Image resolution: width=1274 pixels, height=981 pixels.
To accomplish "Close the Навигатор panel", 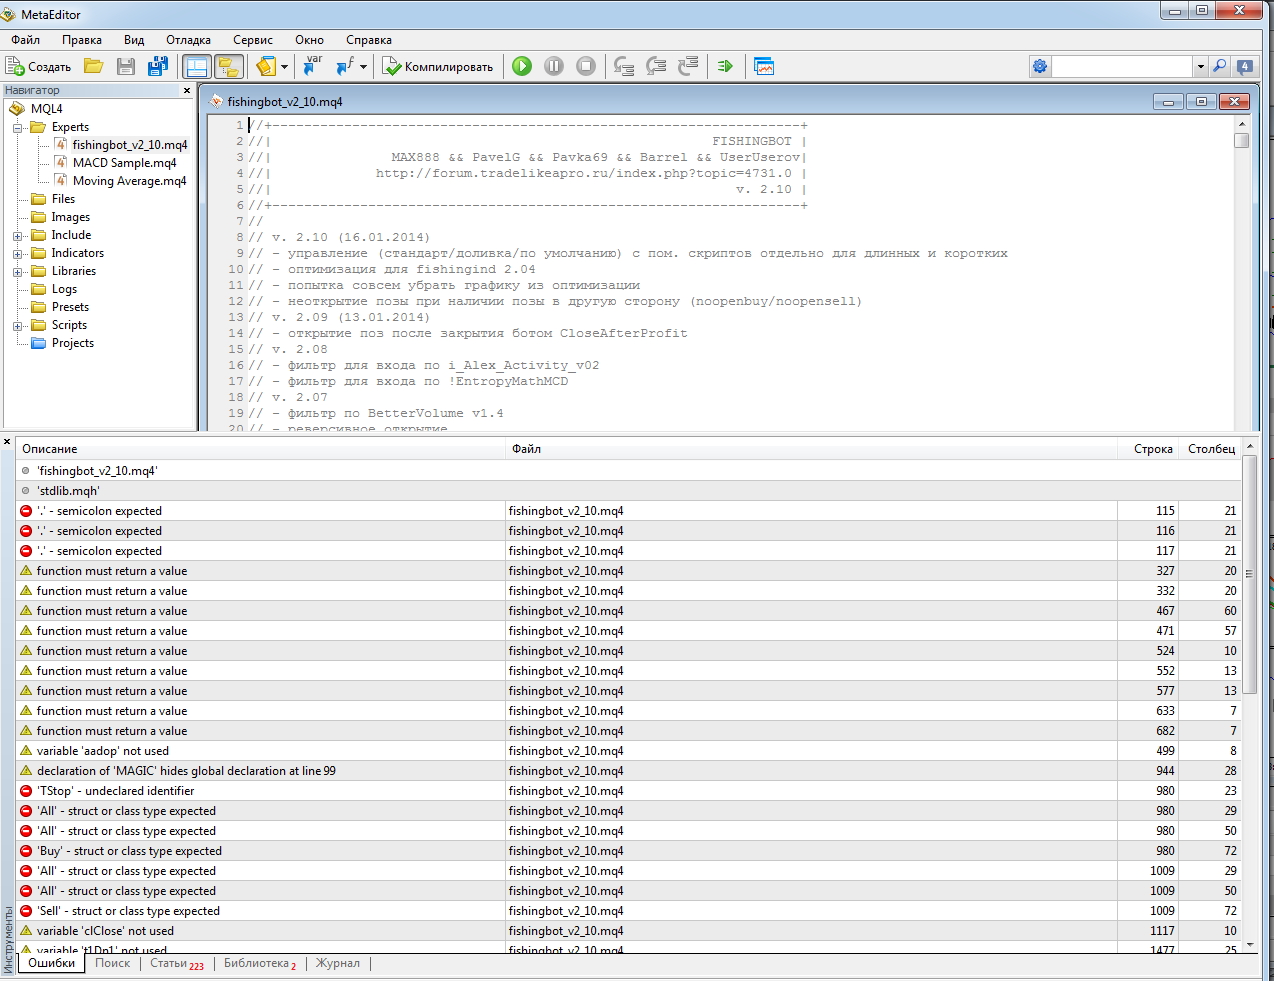I will 187,90.
